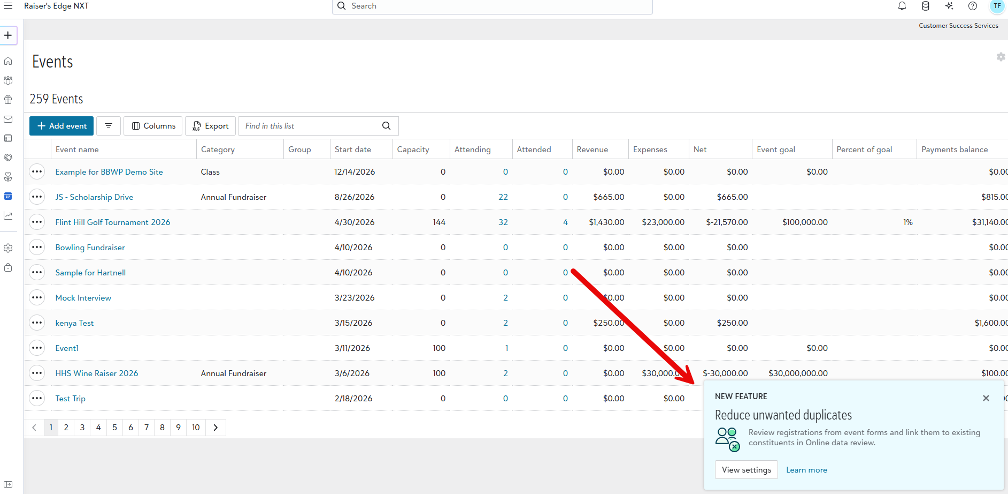Open the Columns chooser button
The height and width of the screenshot is (494, 1008).
153,126
